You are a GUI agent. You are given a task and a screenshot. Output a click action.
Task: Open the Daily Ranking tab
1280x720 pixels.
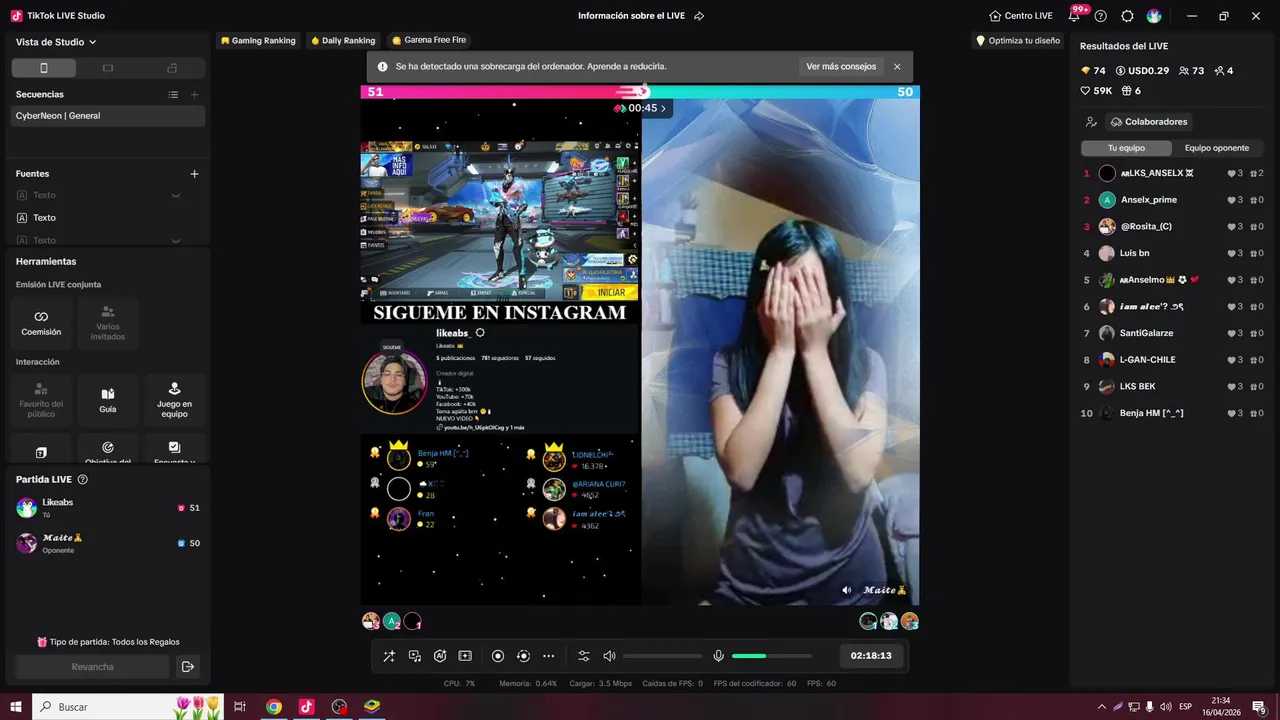[x=343, y=41]
